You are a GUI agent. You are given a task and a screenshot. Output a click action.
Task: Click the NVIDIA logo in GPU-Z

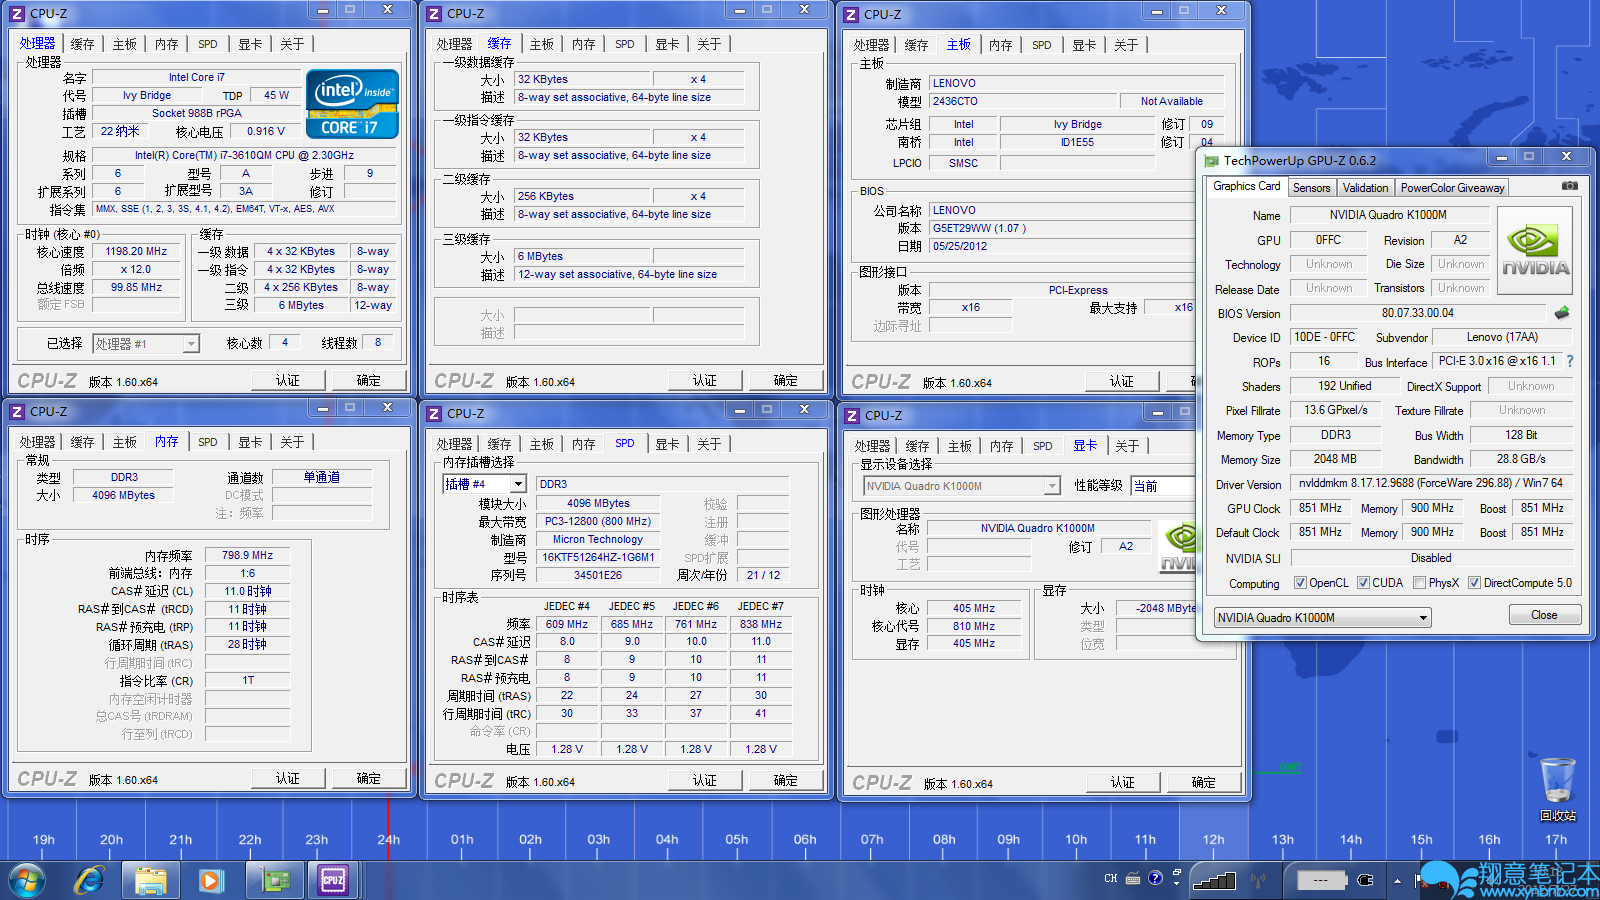coord(1535,250)
